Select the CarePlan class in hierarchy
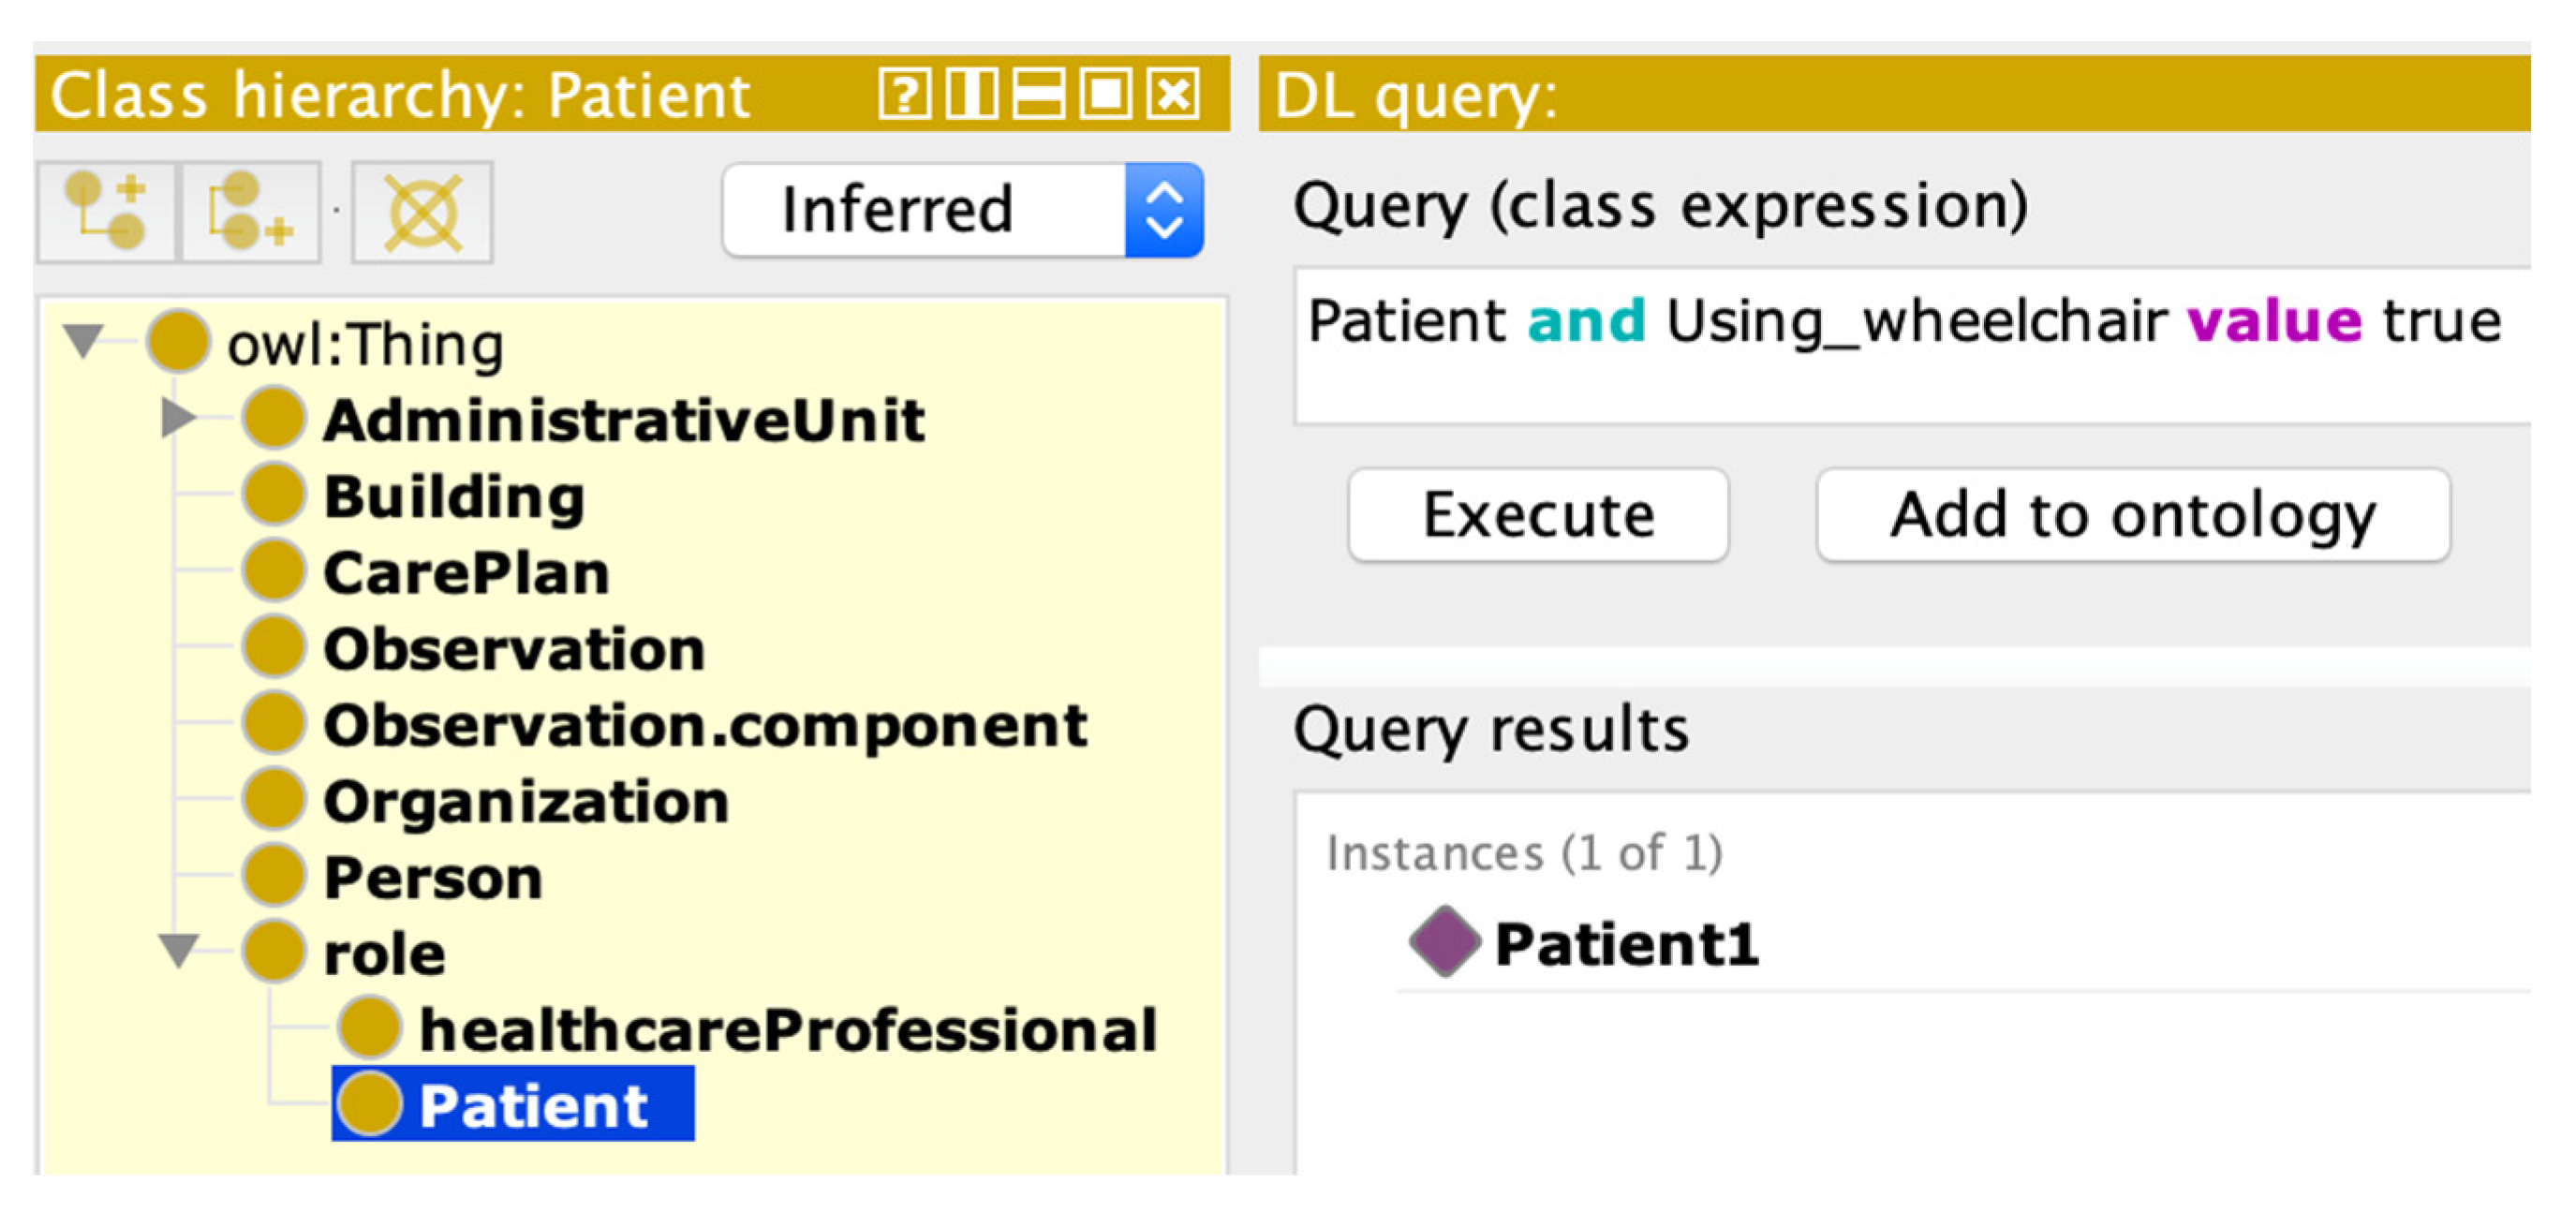 coord(466,573)
